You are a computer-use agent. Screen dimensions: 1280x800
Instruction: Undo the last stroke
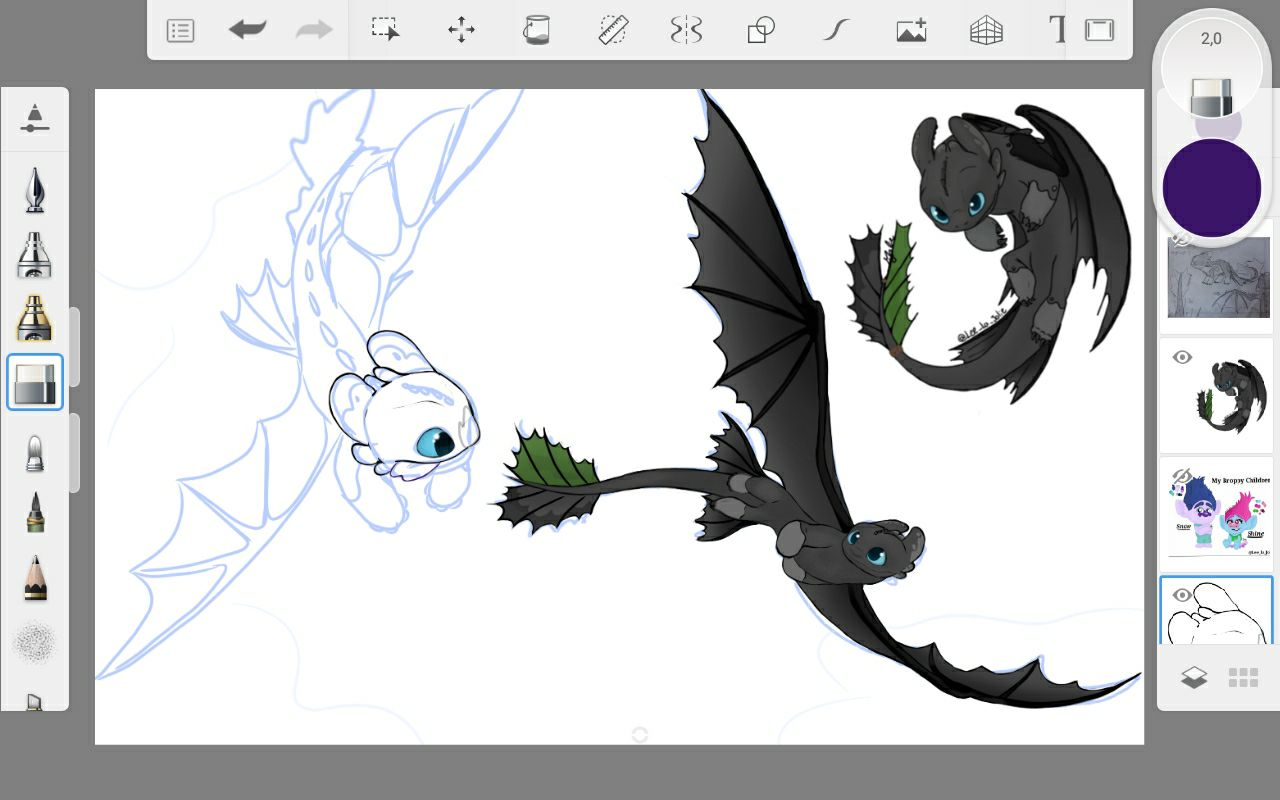[x=247, y=30]
